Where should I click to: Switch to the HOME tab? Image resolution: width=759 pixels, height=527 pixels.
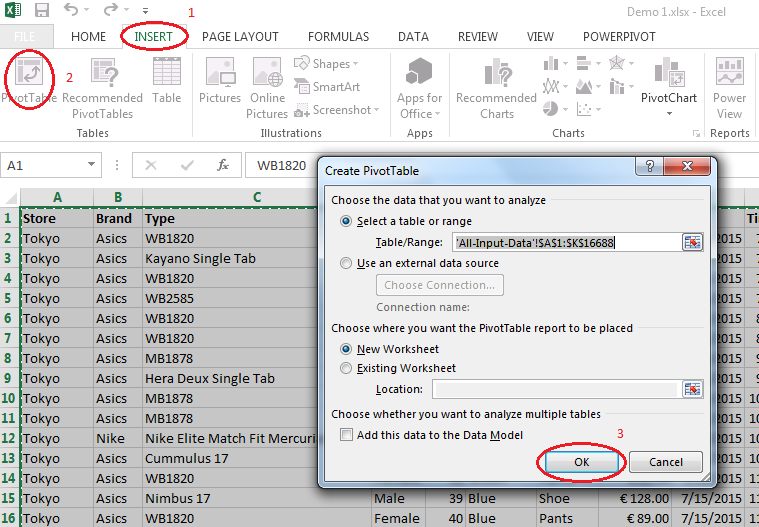tap(88, 37)
